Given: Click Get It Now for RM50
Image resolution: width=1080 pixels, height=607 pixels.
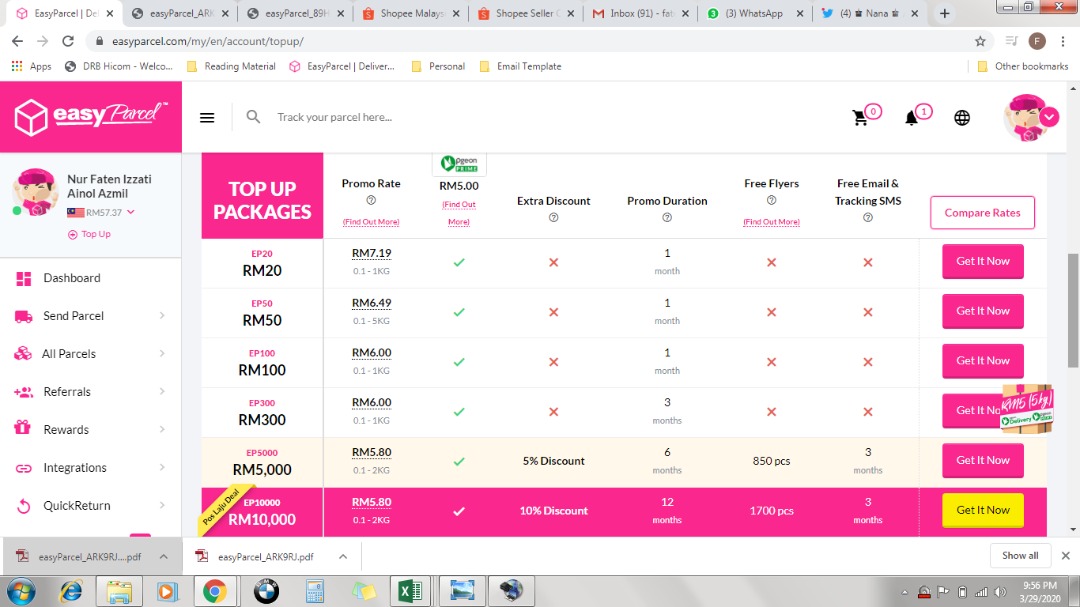Looking at the screenshot, I should pyautogui.click(x=982, y=311).
